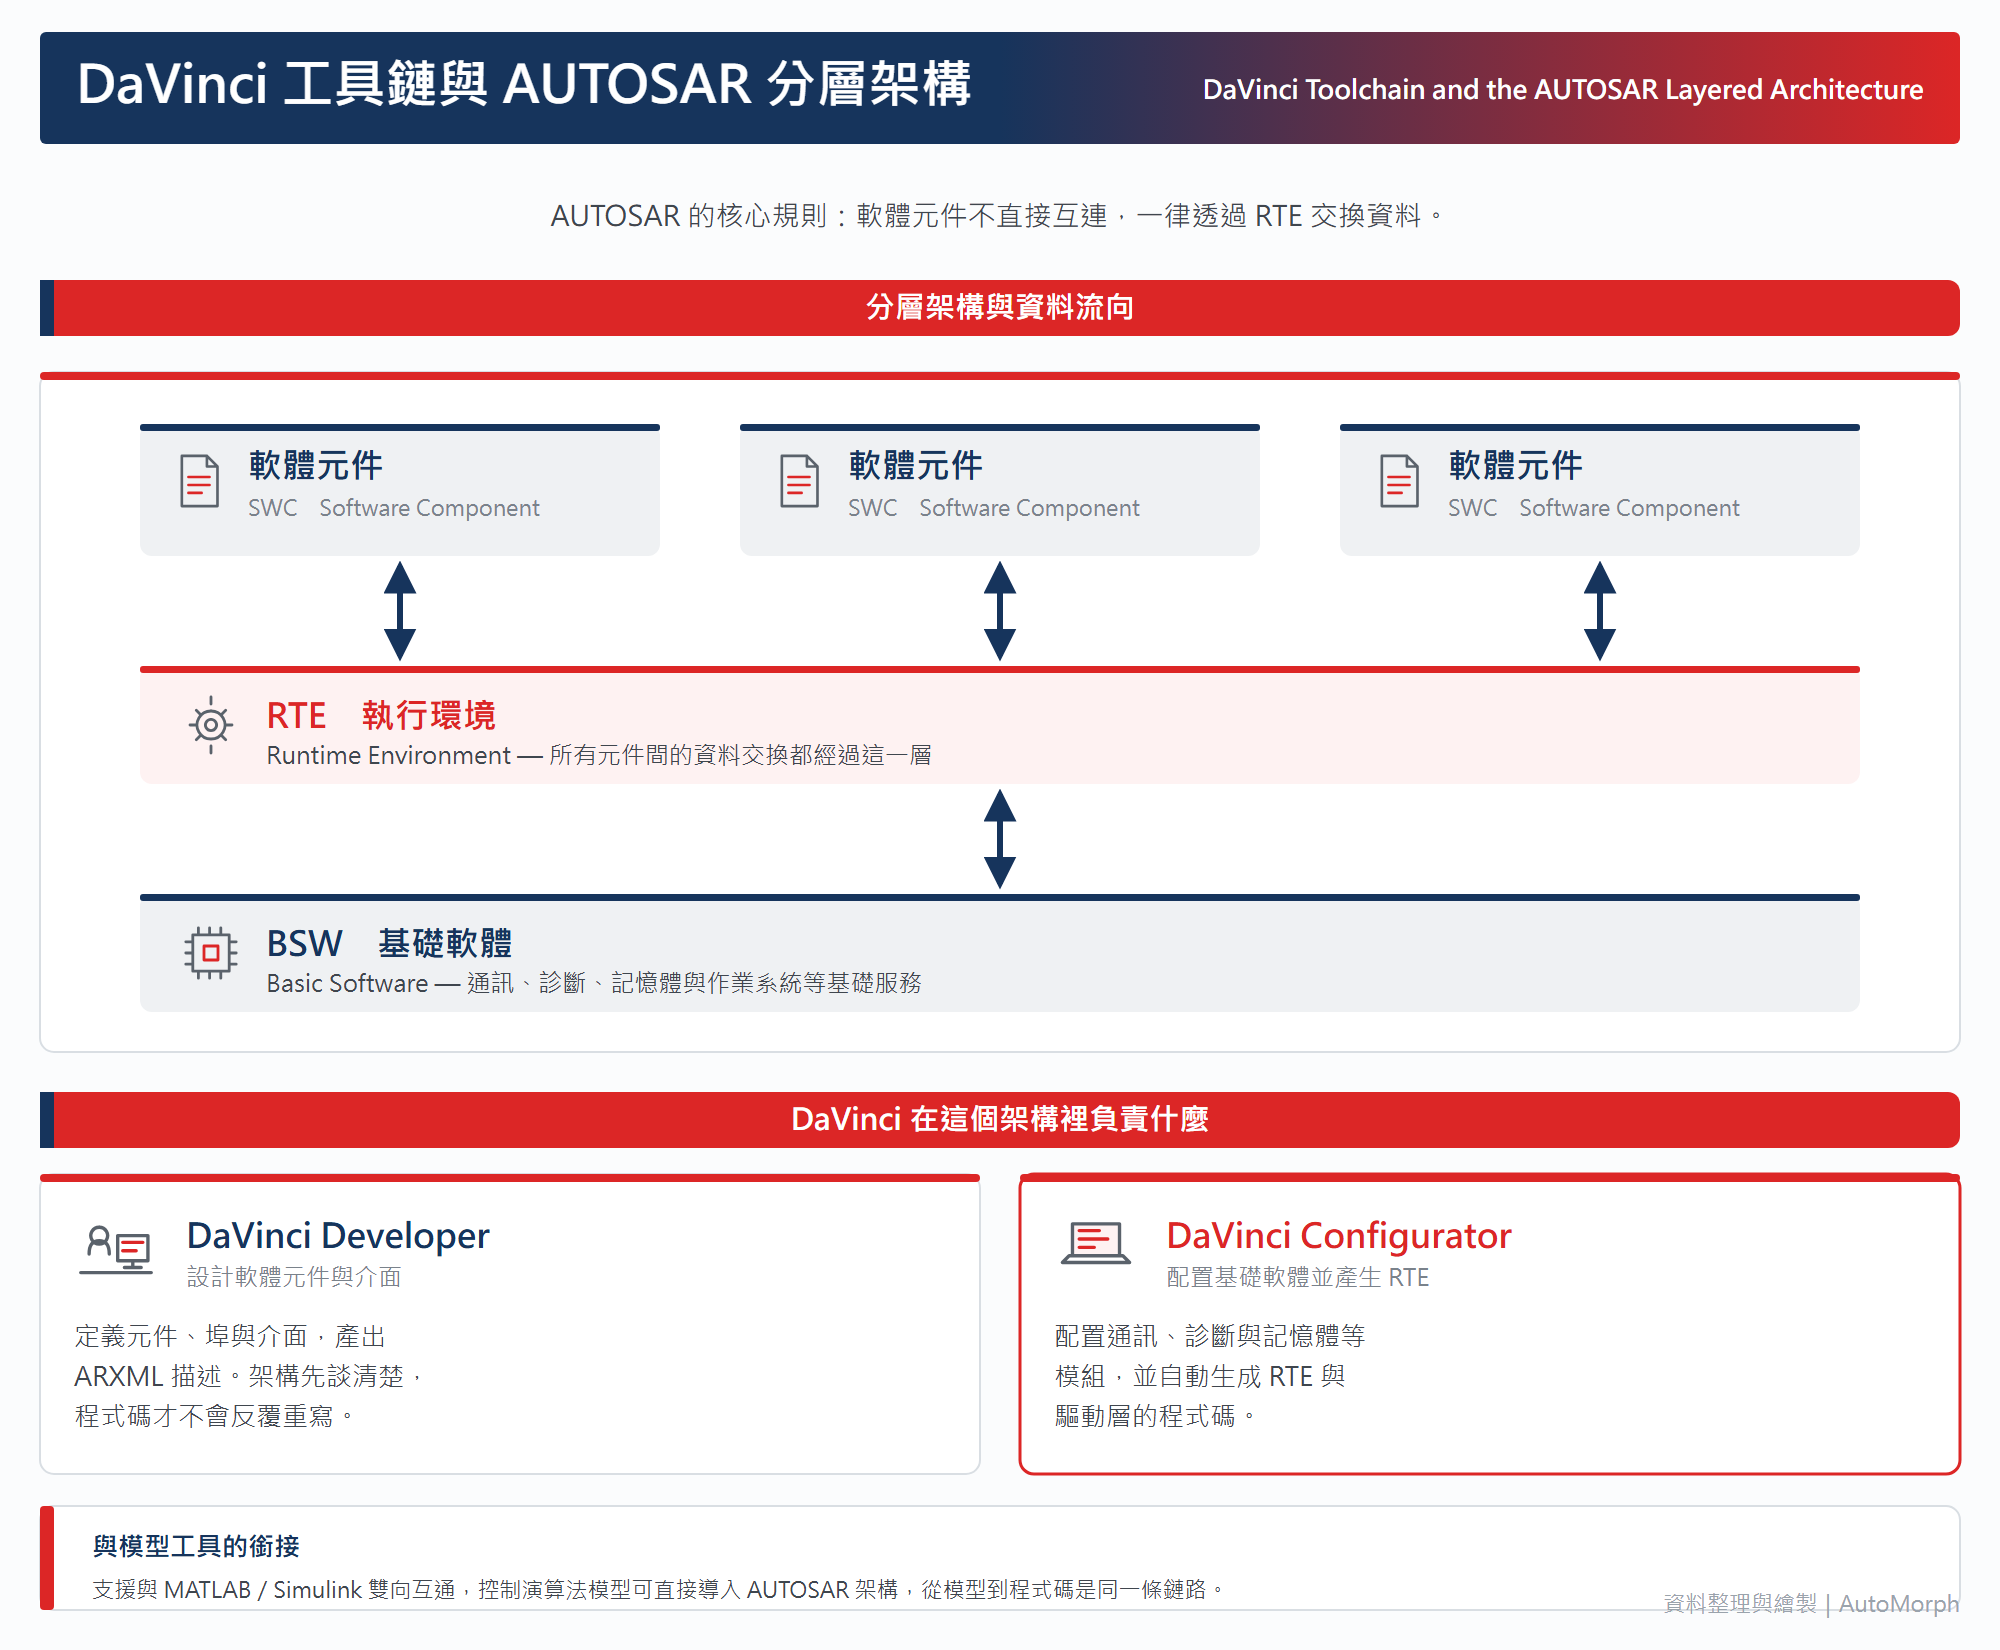
Task: Select the 分層架構與資料流向 section header
Action: point(1000,308)
